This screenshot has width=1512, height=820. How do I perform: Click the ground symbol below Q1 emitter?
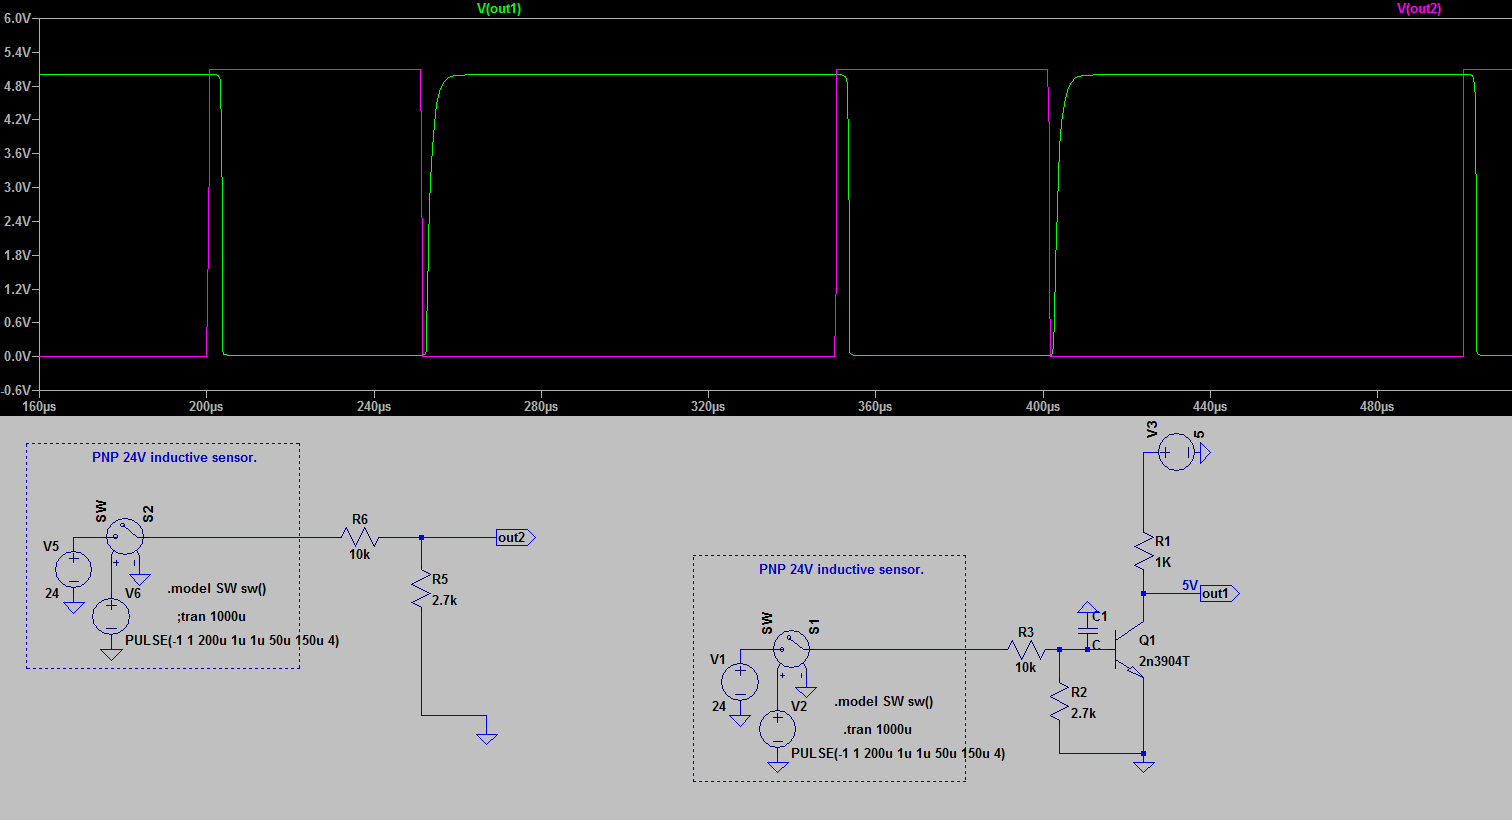click(1144, 766)
